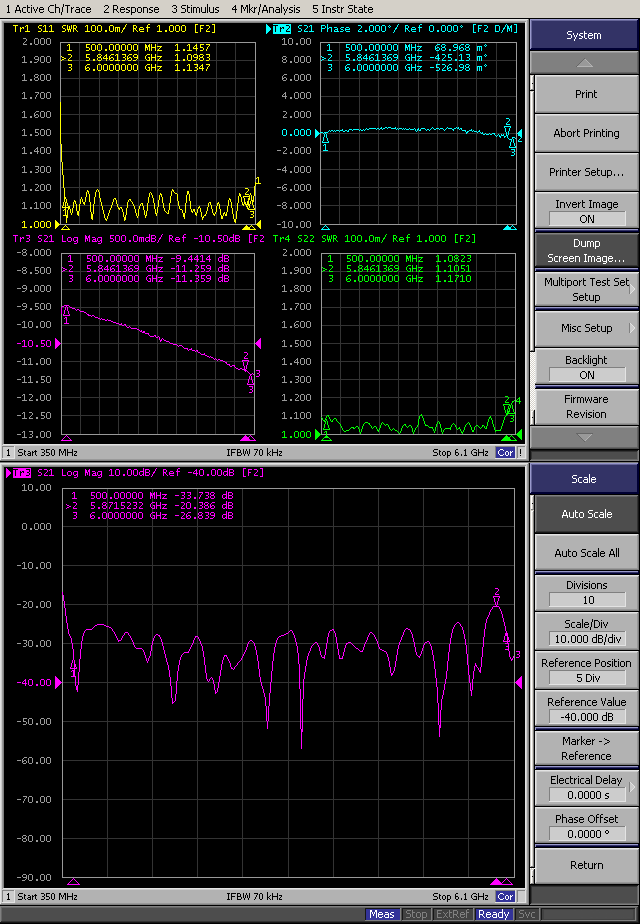Screen dimensions: 640x924
Task: Click the Ready indicator in the status bar
Action: click(x=493, y=914)
